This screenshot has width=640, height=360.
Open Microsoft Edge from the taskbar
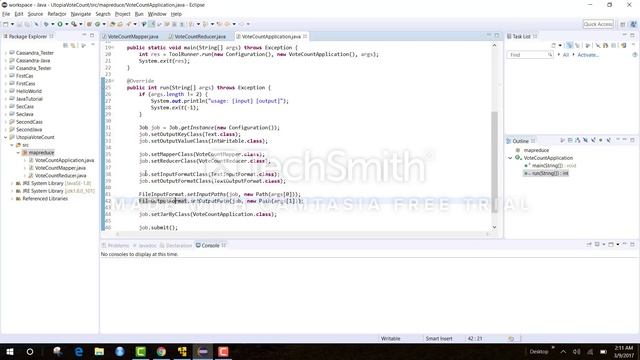(79, 351)
